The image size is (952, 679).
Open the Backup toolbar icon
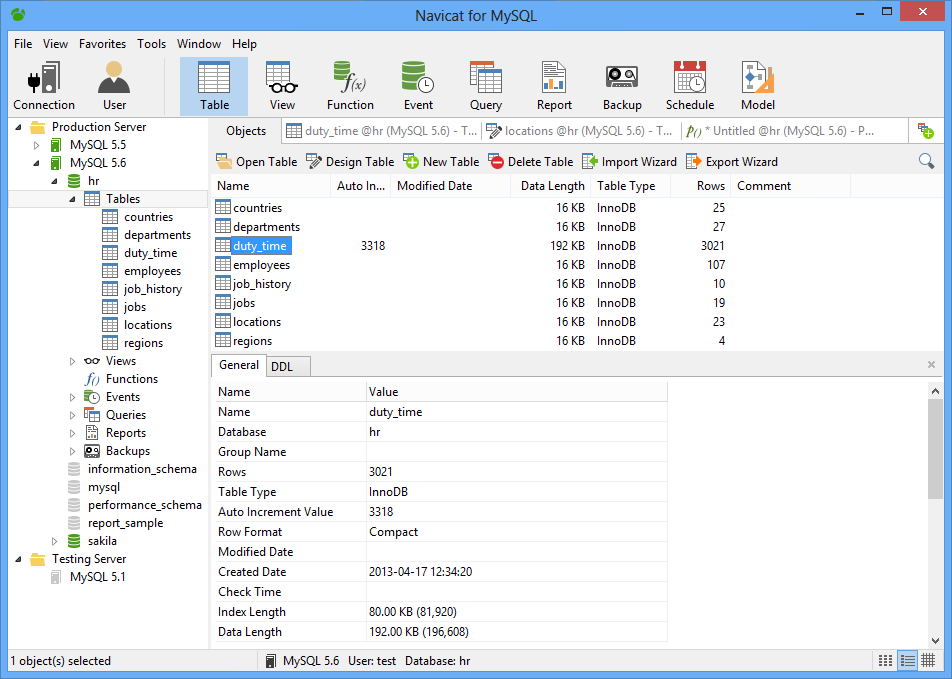tap(622, 86)
